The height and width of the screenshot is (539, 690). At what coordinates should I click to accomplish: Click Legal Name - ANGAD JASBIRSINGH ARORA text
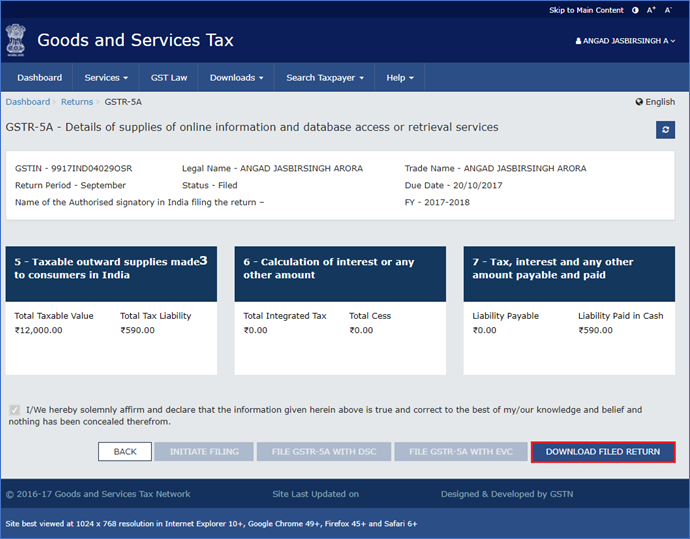272,169
